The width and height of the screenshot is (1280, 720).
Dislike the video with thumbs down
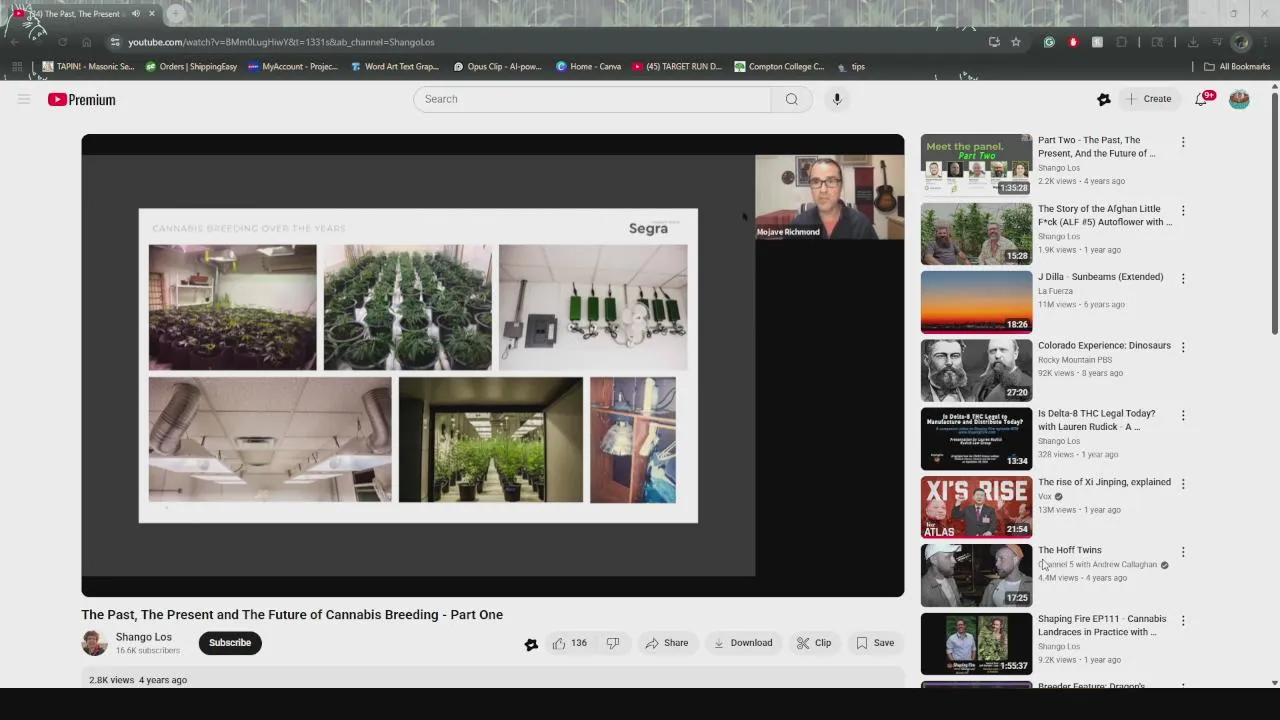613,643
